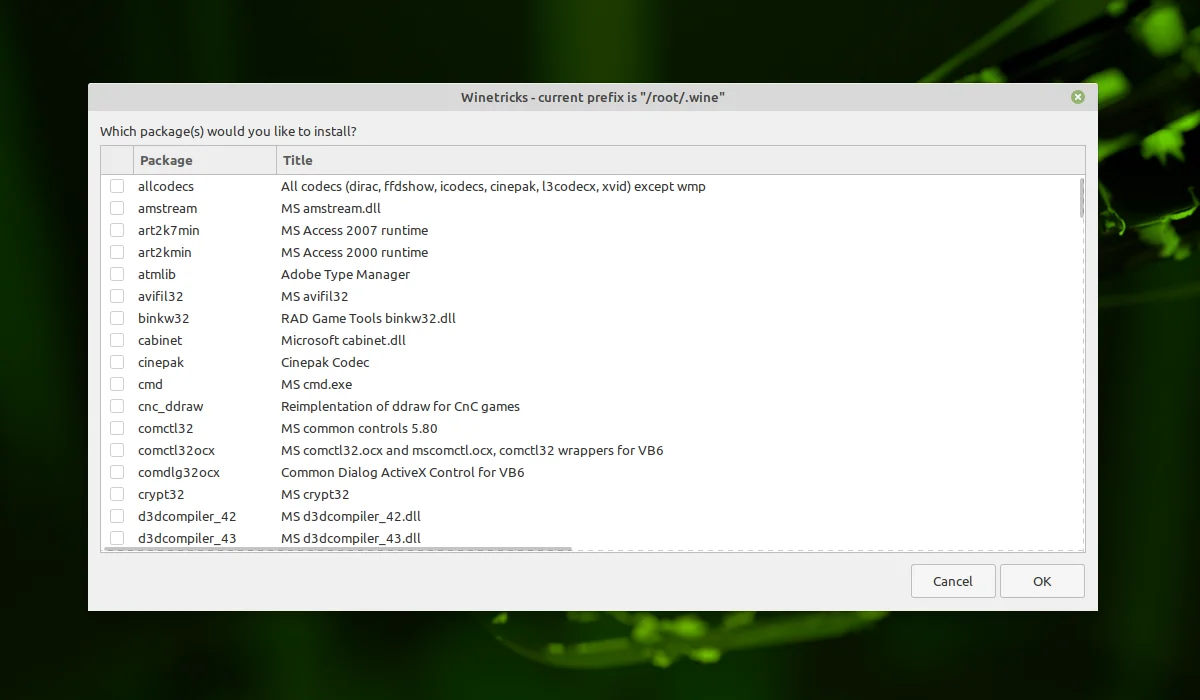1200x700 pixels.
Task: Tick the amstream package checkbox
Action: click(x=117, y=208)
